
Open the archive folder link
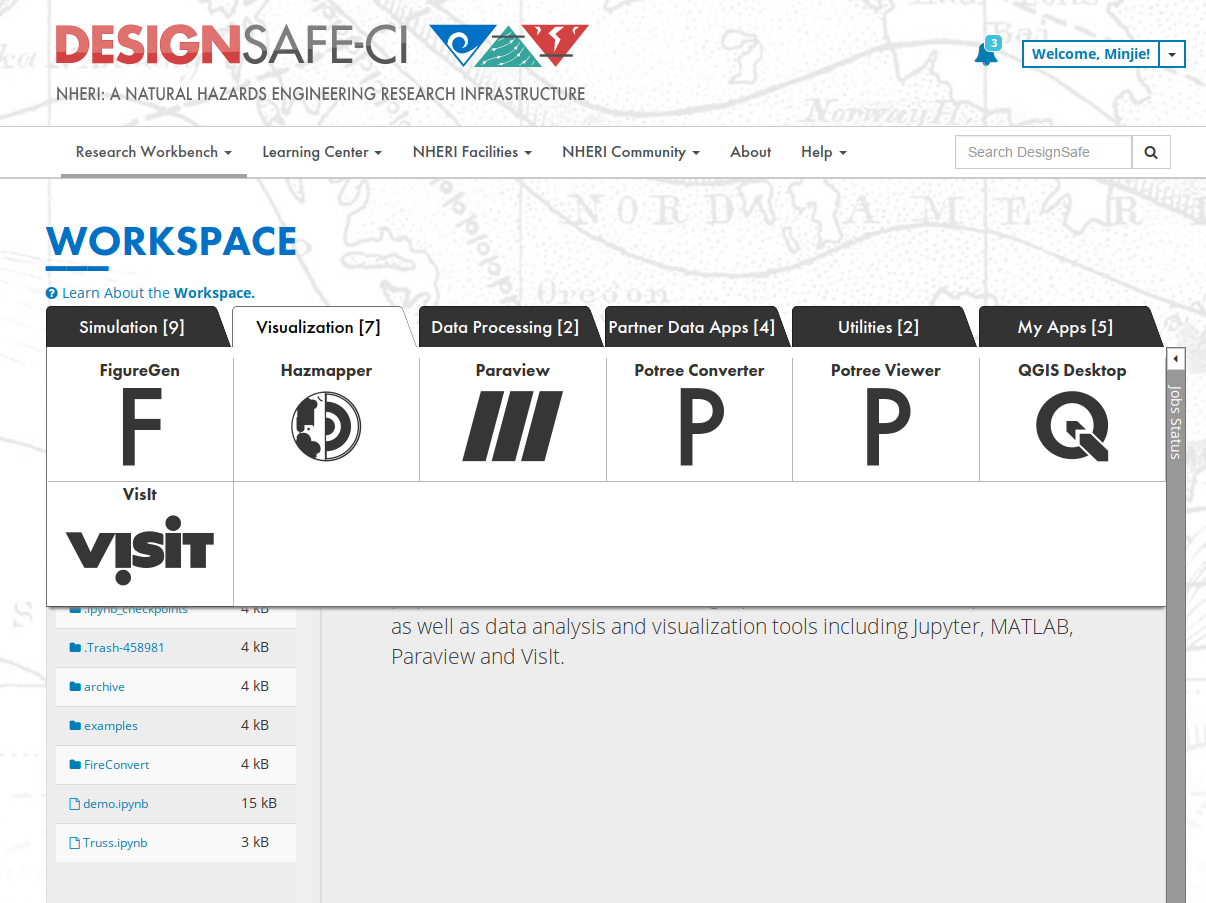[x=104, y=687]
